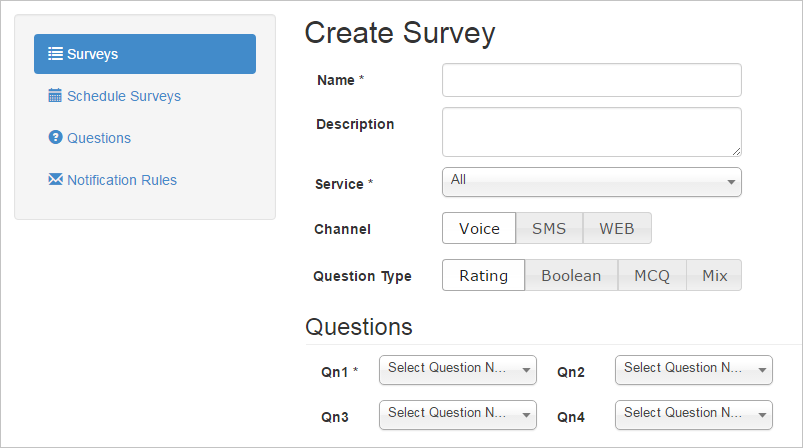803x448 pixels.
Task: Select the SMS channel option
Action: tap(549, 228)
